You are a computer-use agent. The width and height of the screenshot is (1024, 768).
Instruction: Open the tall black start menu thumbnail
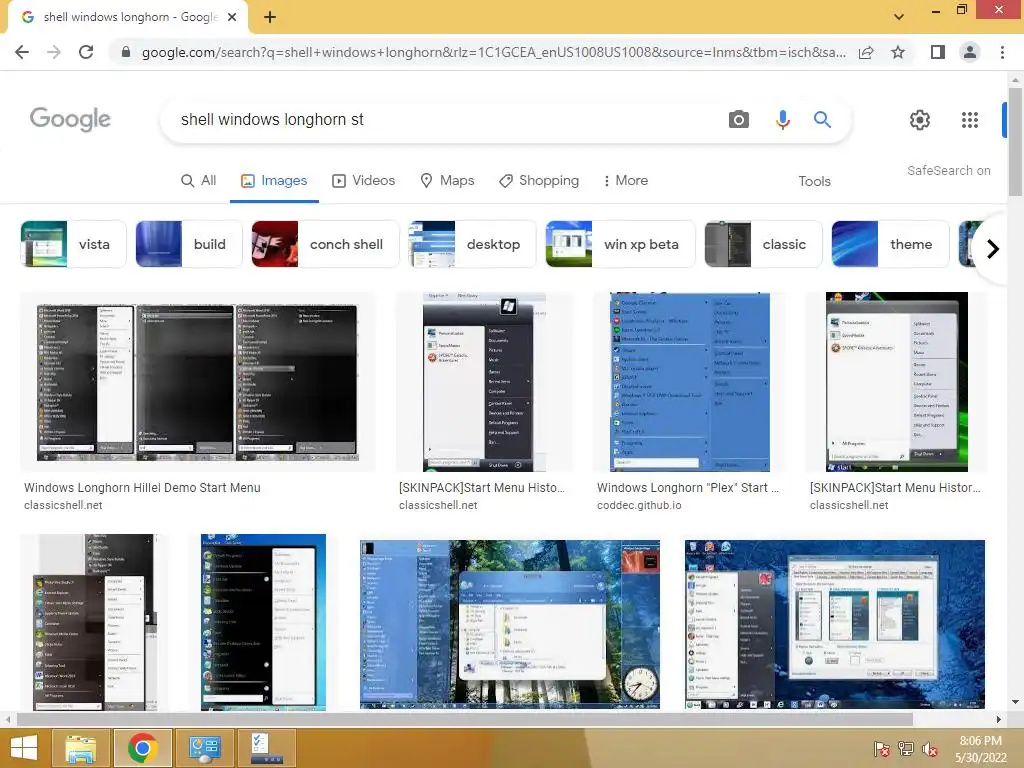pos(263,622)
